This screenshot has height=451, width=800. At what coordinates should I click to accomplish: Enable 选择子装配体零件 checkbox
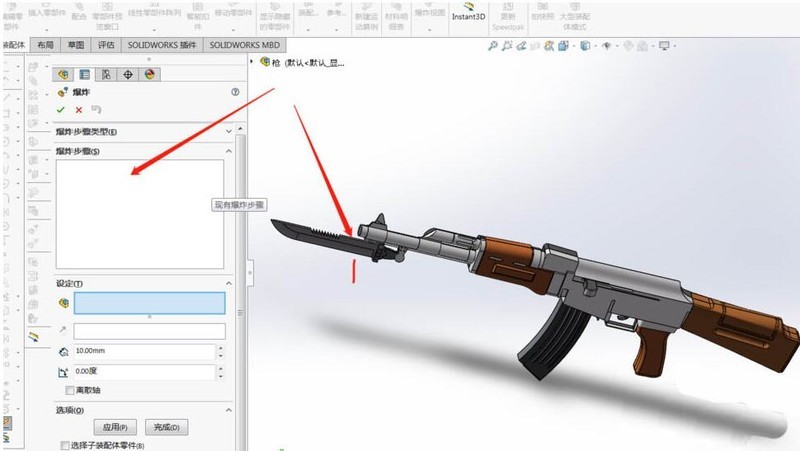click(65, 445)
